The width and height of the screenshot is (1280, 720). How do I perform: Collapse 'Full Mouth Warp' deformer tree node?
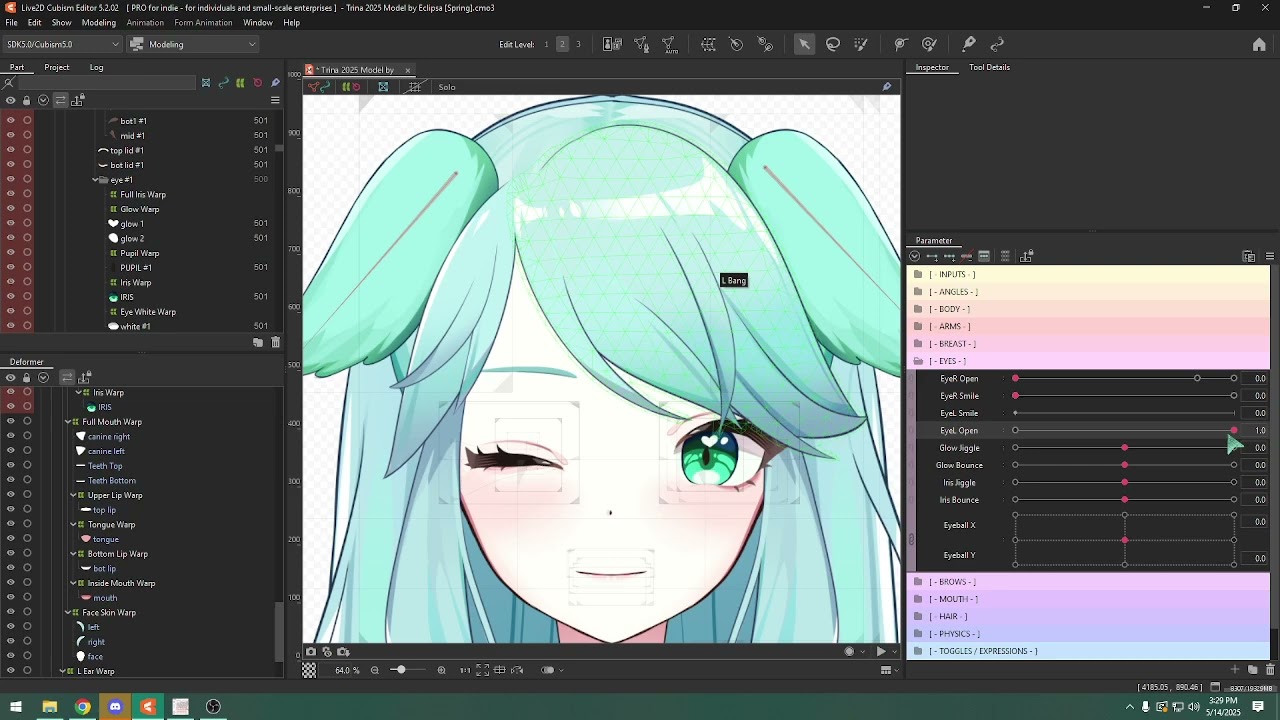68,422
